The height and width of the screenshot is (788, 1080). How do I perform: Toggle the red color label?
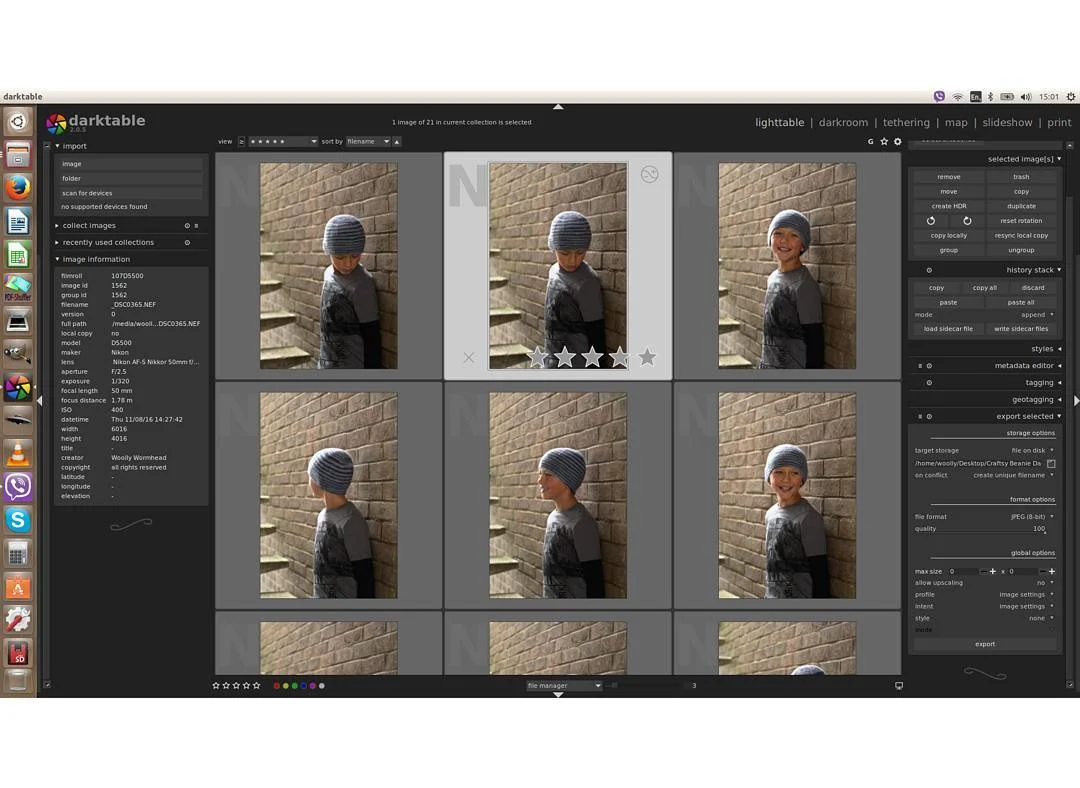click(x=276, y=685)
